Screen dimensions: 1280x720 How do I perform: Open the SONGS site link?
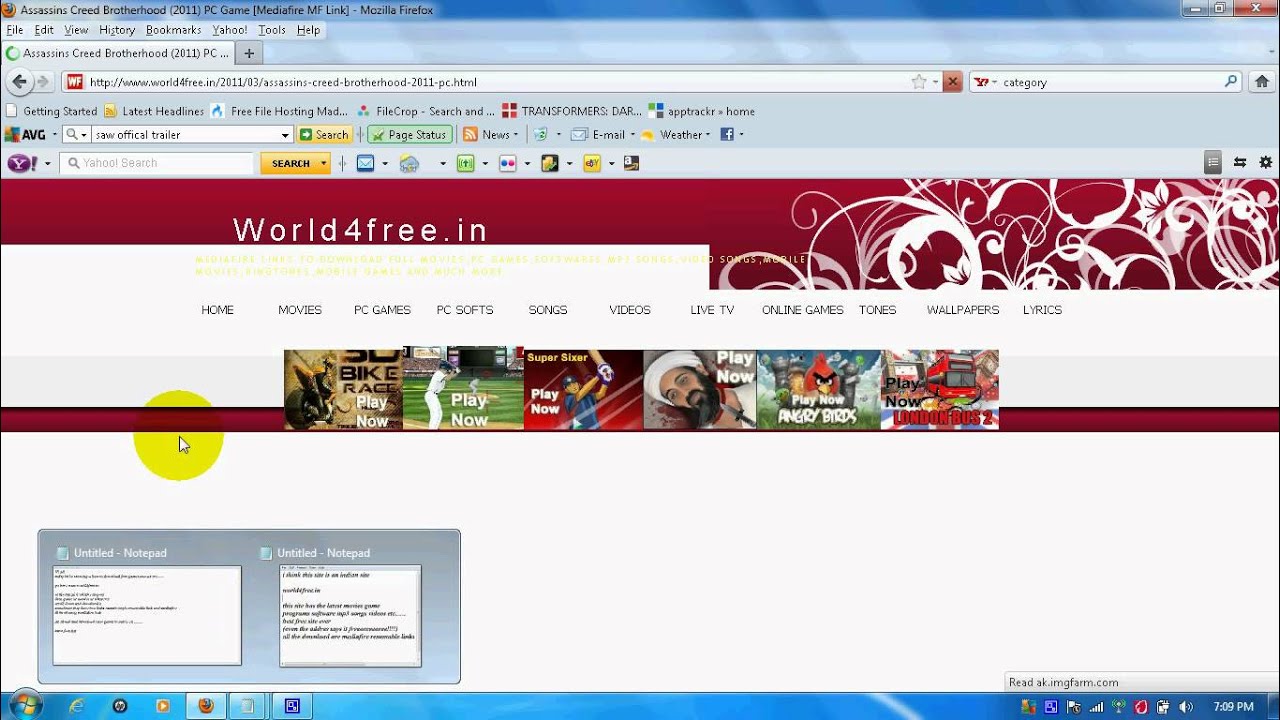pos(548,310)
